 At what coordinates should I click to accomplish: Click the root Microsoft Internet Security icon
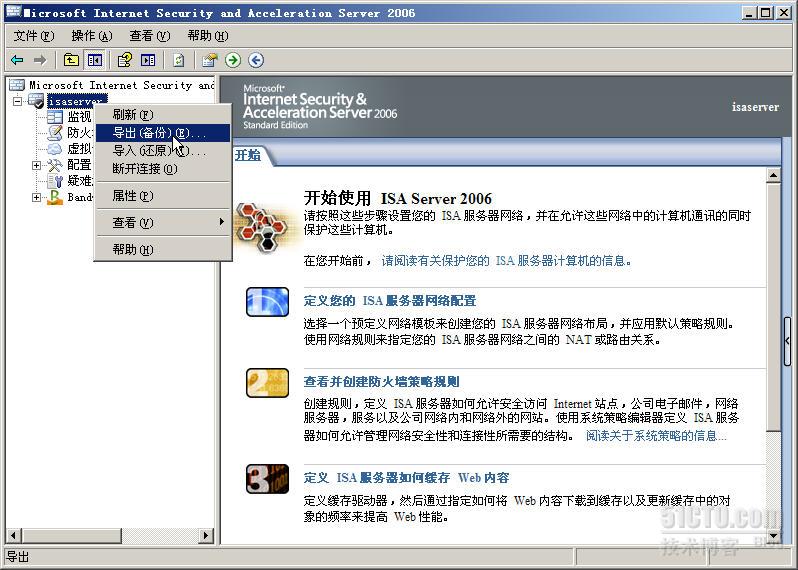click(x=17, y=84)
